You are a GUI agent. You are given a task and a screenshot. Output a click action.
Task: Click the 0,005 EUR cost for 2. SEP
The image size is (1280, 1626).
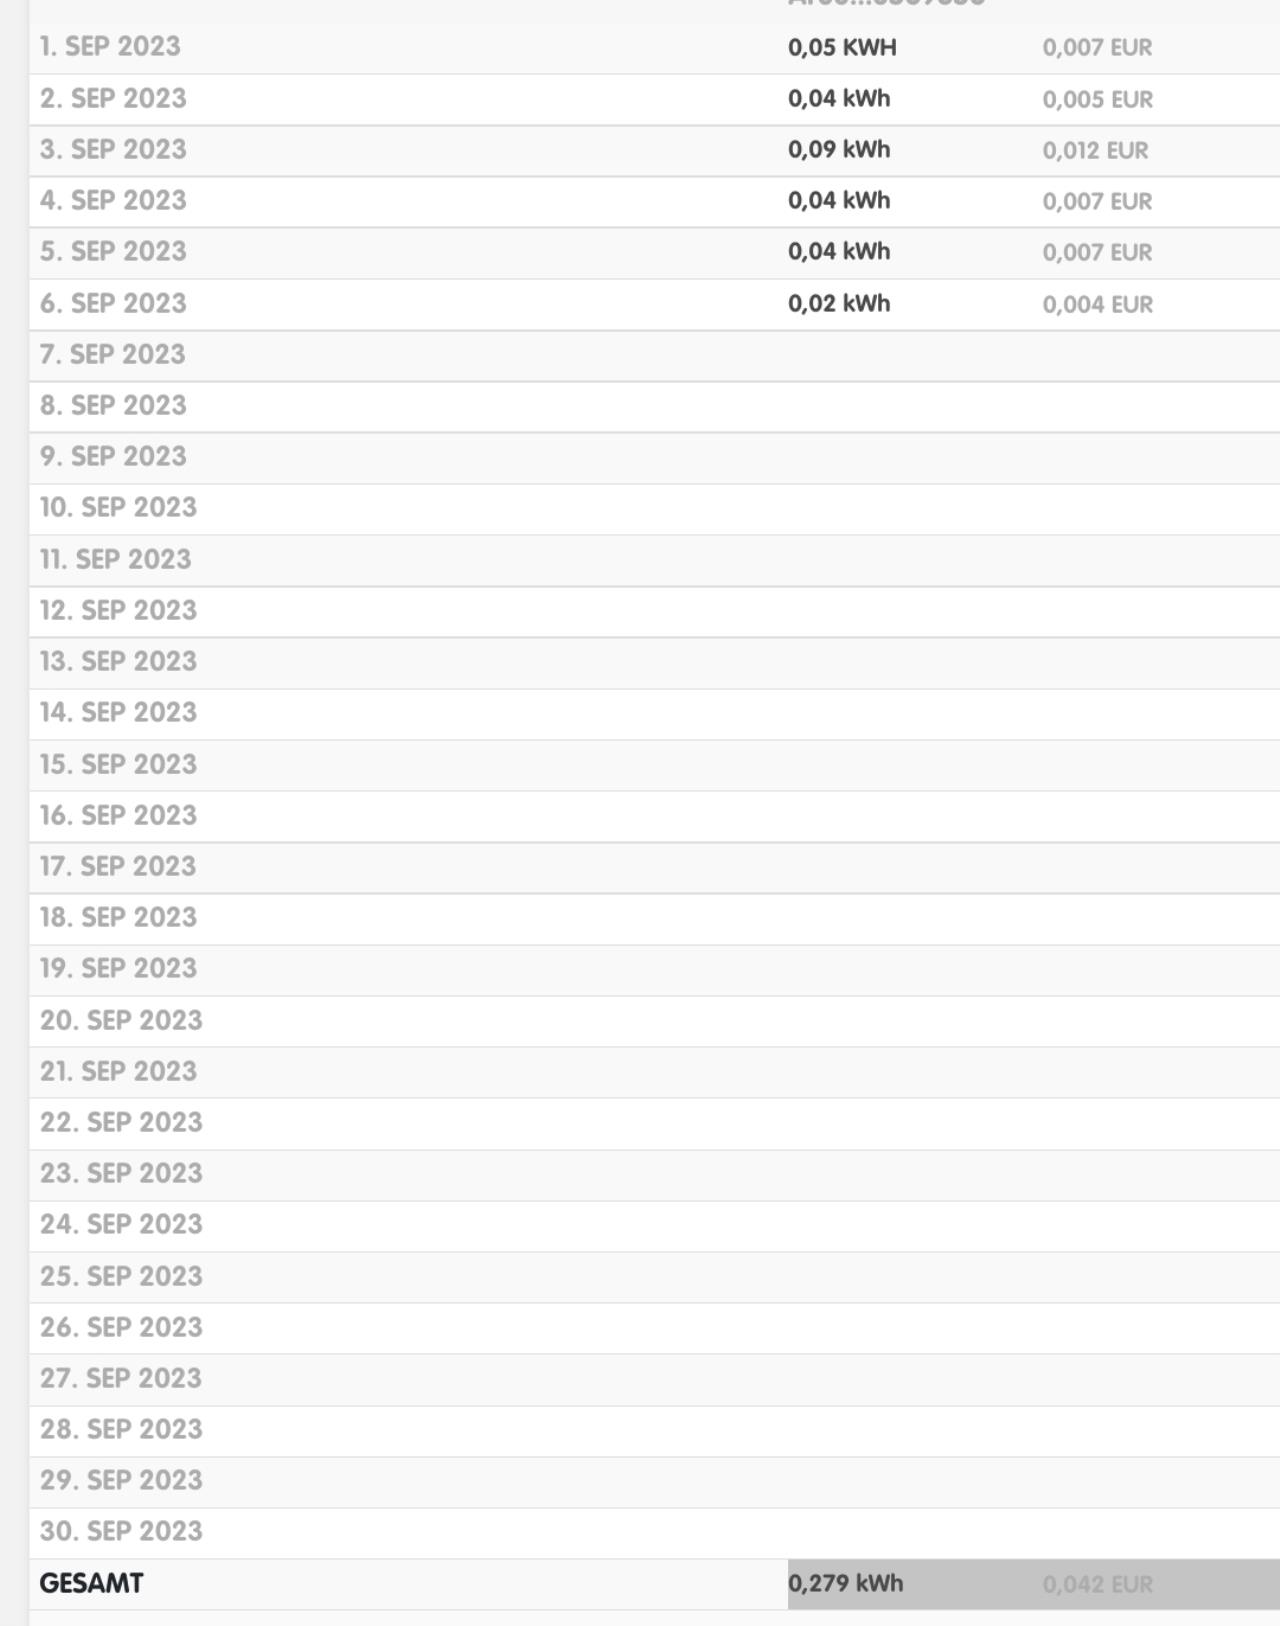point(1097,99)
